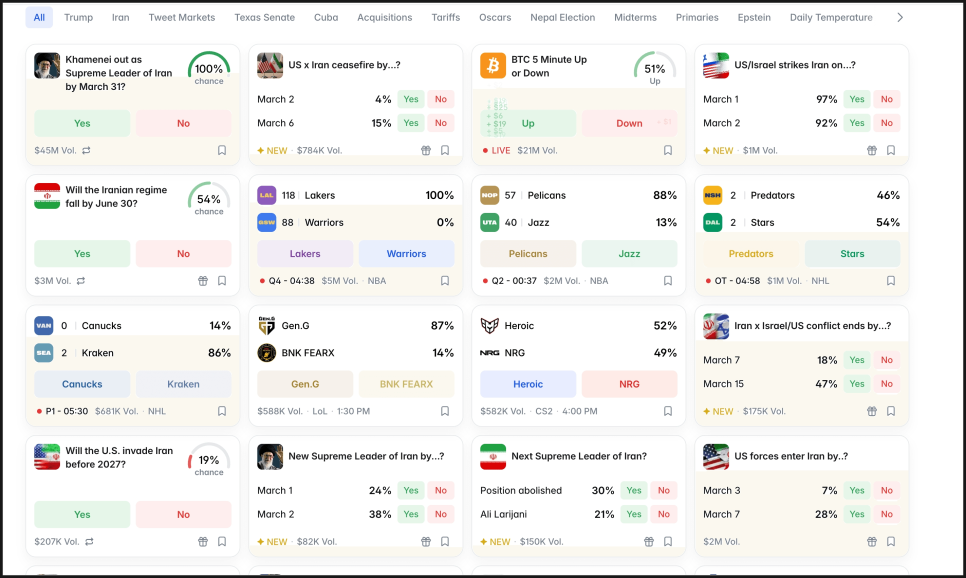Viewport: 966px width, 578px height.
Task: Click gift icon on Iran x Israel/US conflict card
Action: coord(872,411)
